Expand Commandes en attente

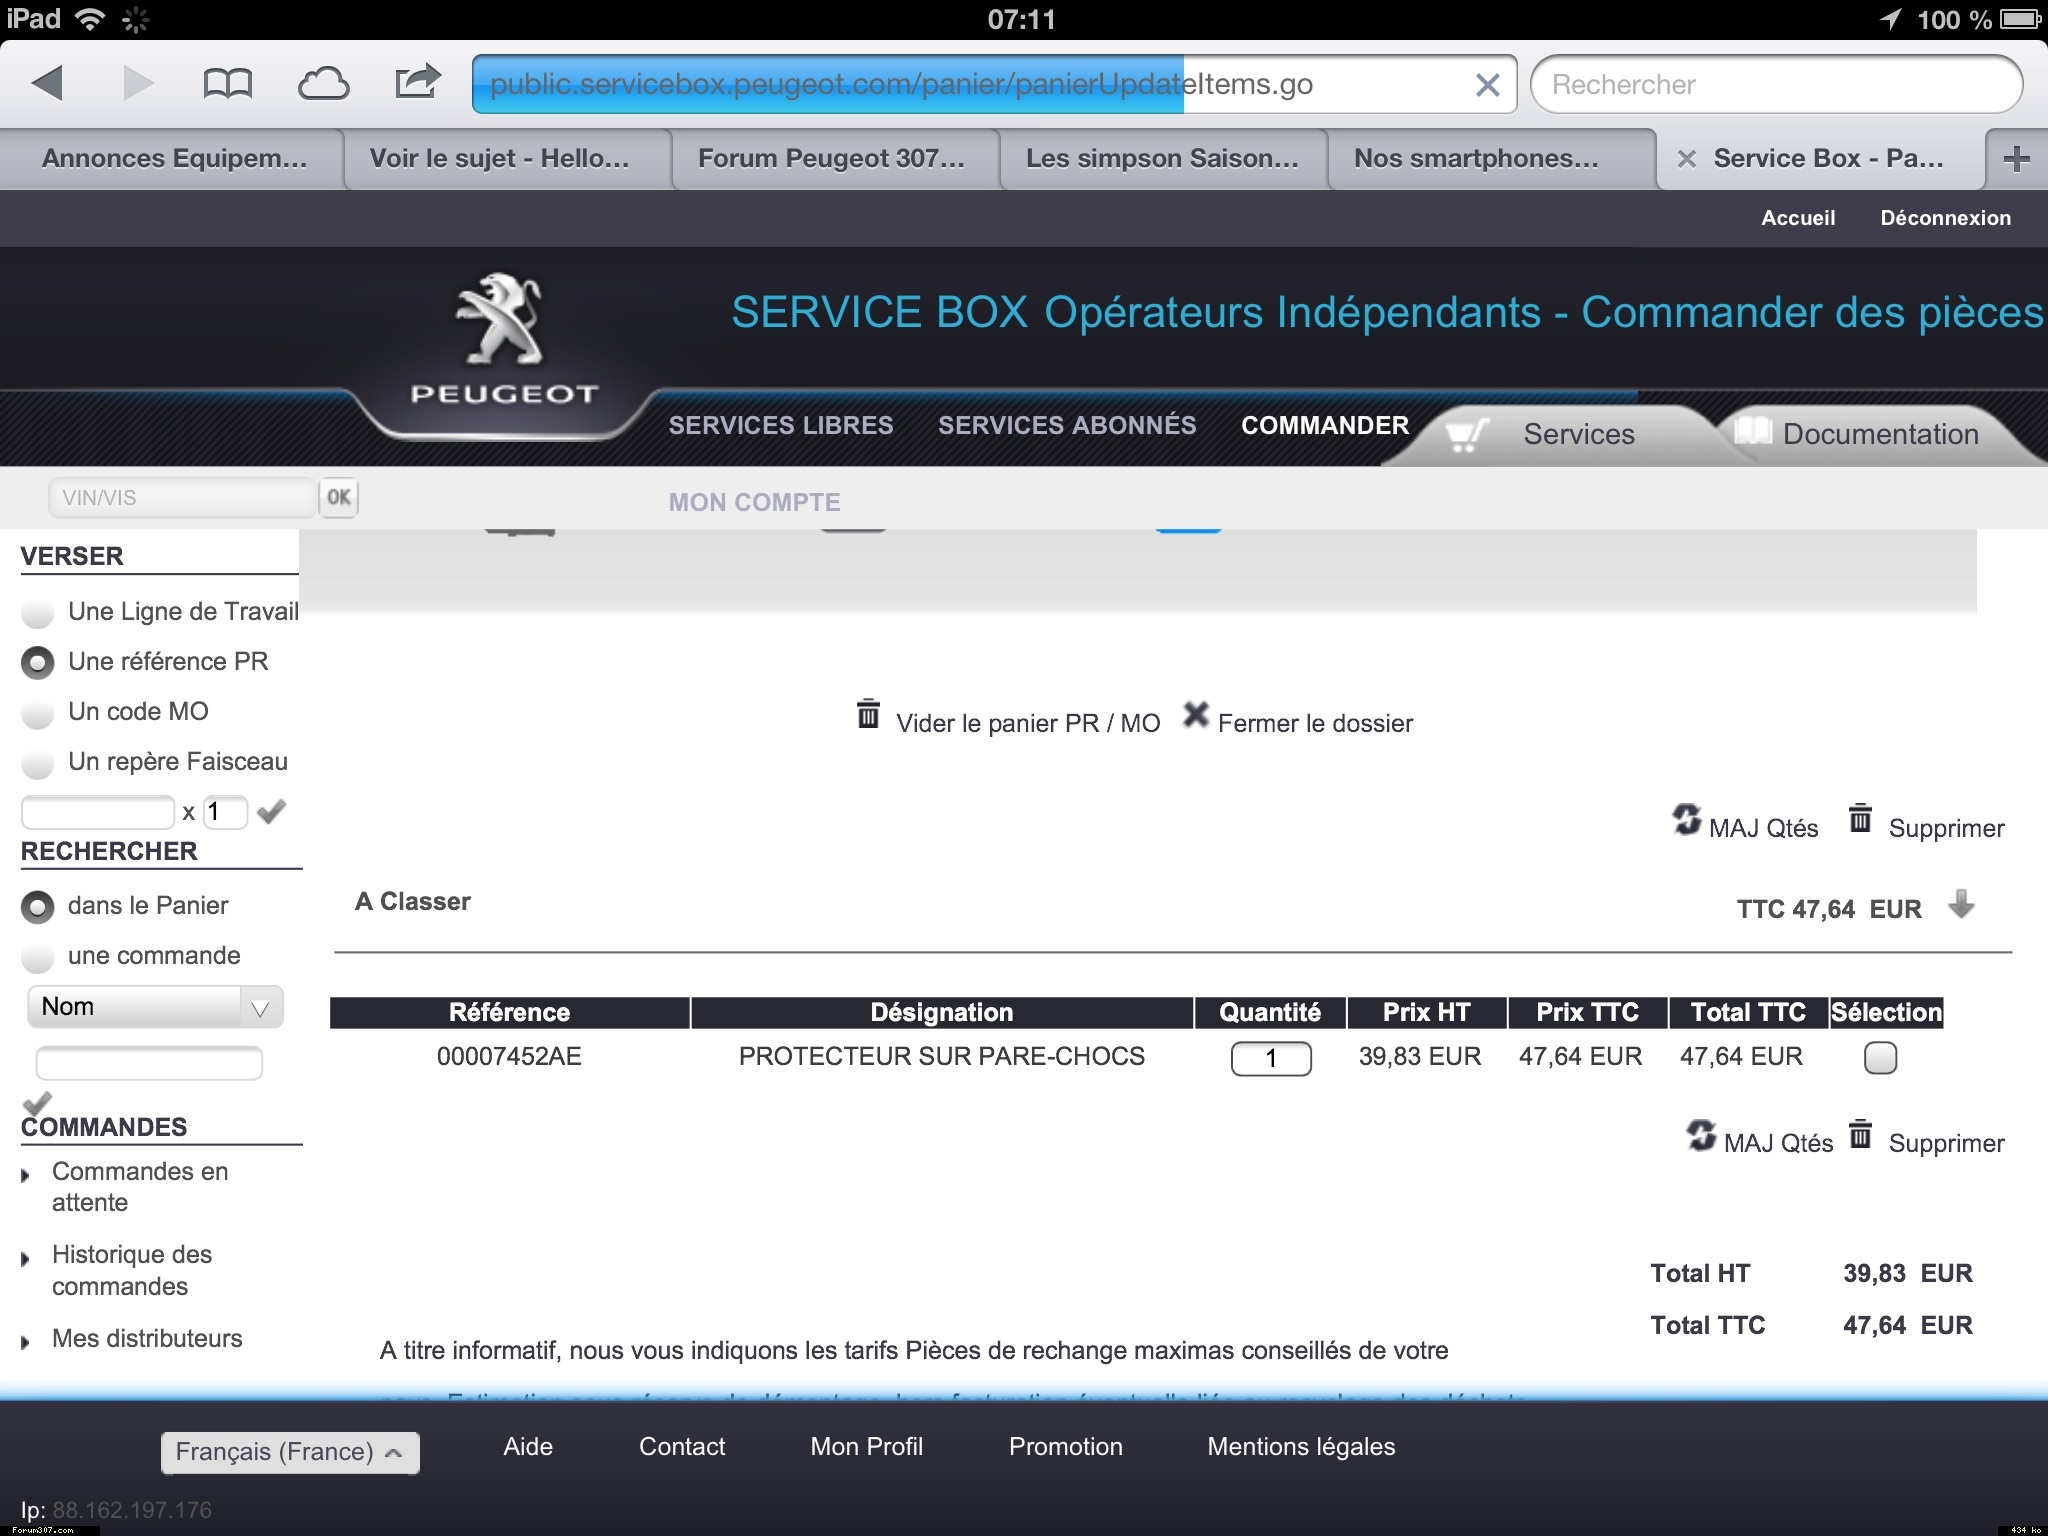pyautogui.click(x=140, y=1172)
